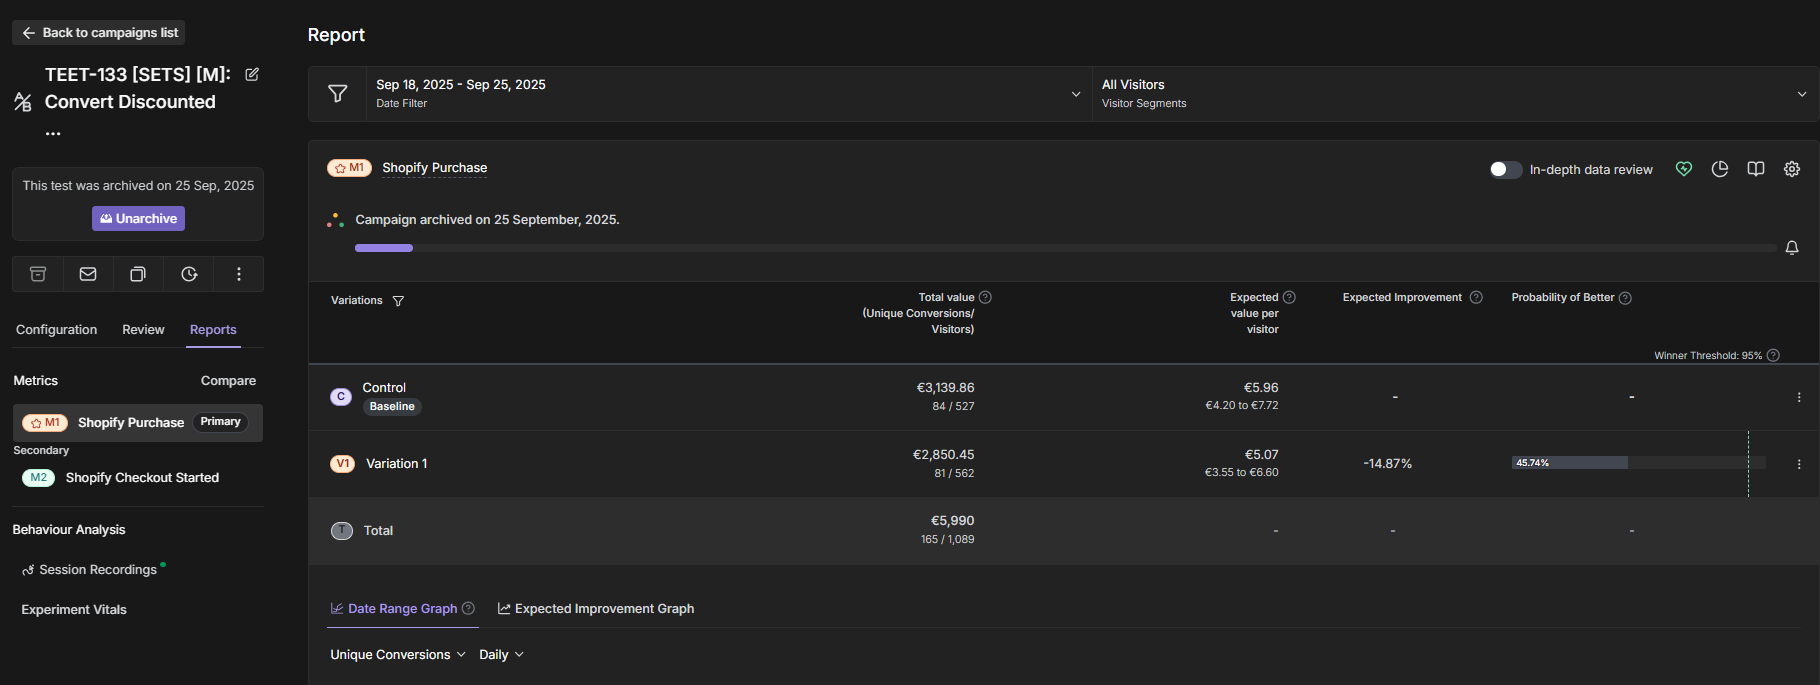The image size is (1820, 685).
Task: Switch to Expected Improvement Graph tab
Action: tap(596, 608)
